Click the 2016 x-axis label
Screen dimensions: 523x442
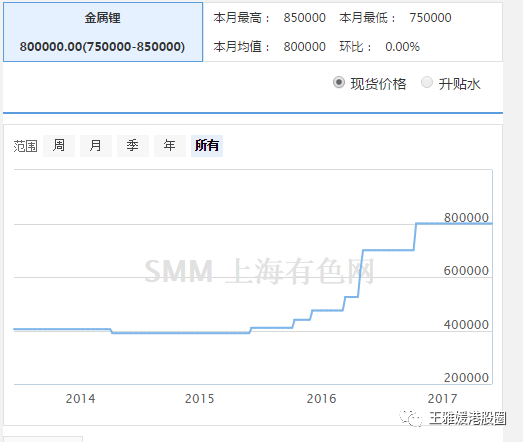(x=322, y=399)
